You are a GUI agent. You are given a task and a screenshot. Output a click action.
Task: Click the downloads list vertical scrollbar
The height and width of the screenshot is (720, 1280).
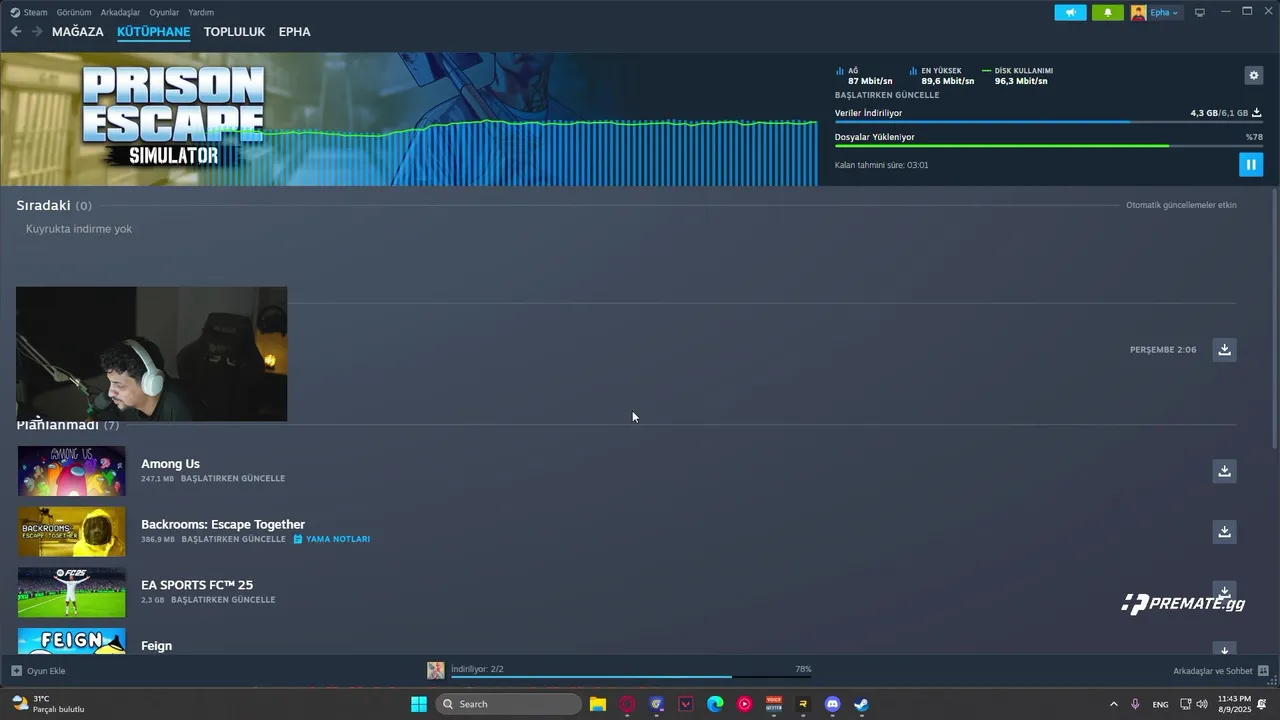coord(1273,318)
